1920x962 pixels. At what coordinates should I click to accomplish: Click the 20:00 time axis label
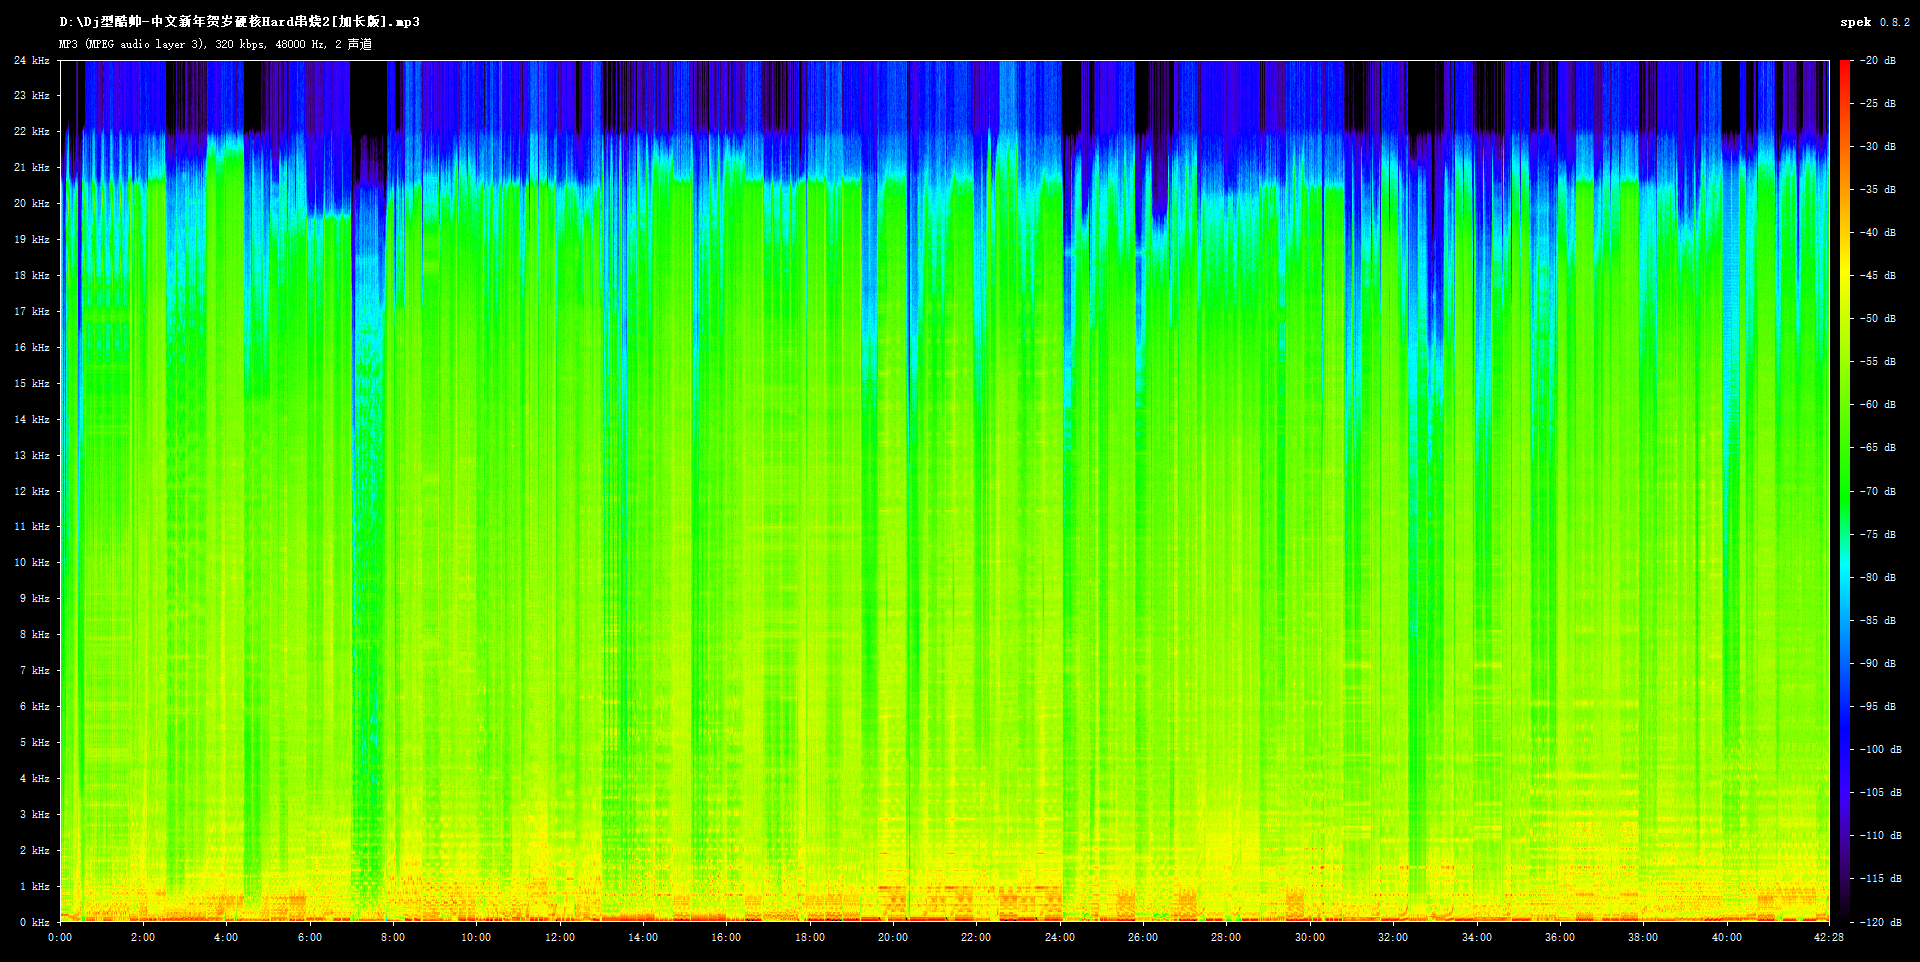[892, 937]
